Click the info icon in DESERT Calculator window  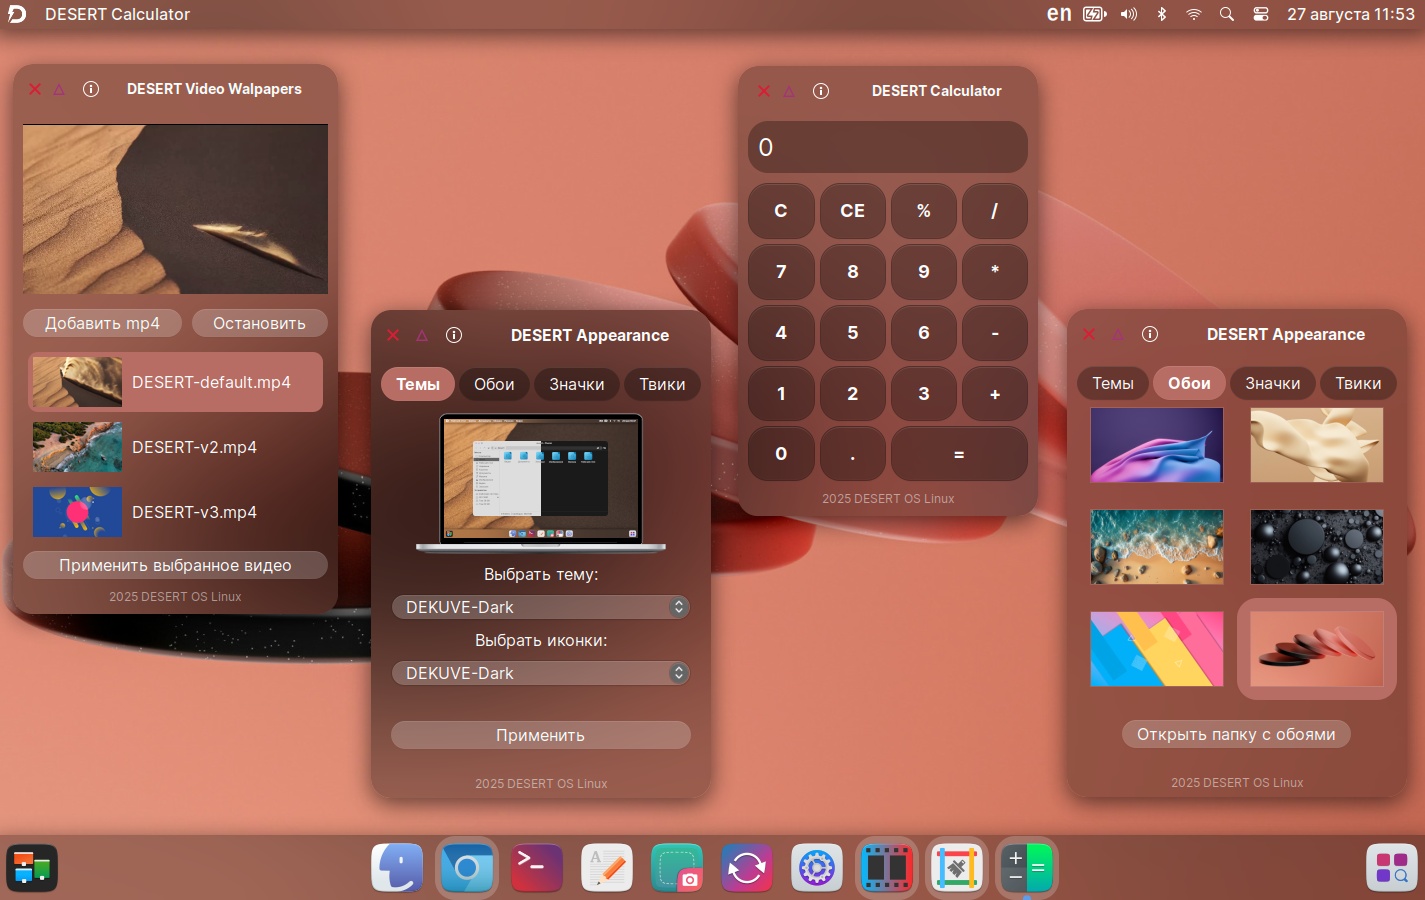point(821,91)
